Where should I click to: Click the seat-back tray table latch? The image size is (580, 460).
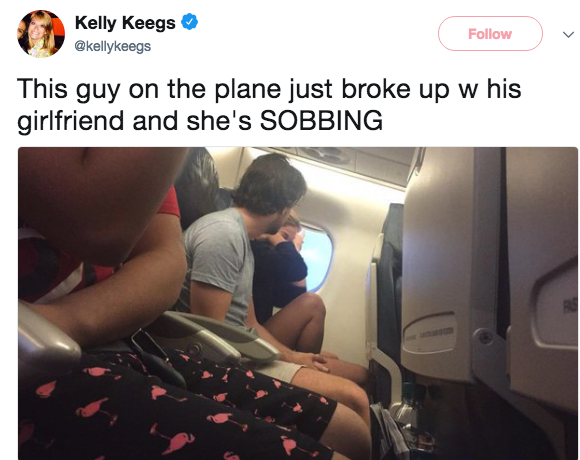485,337
